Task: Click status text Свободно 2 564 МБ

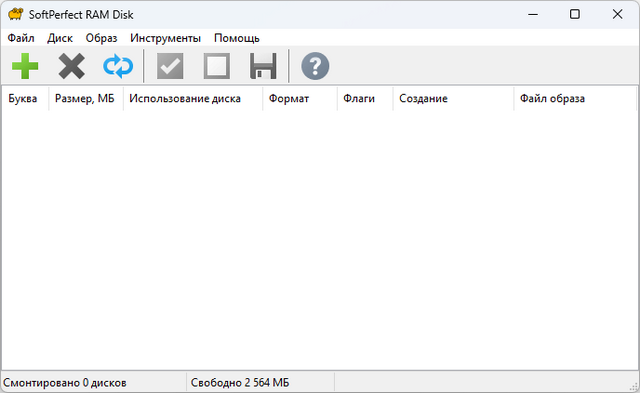Action: tap(240, 383)
